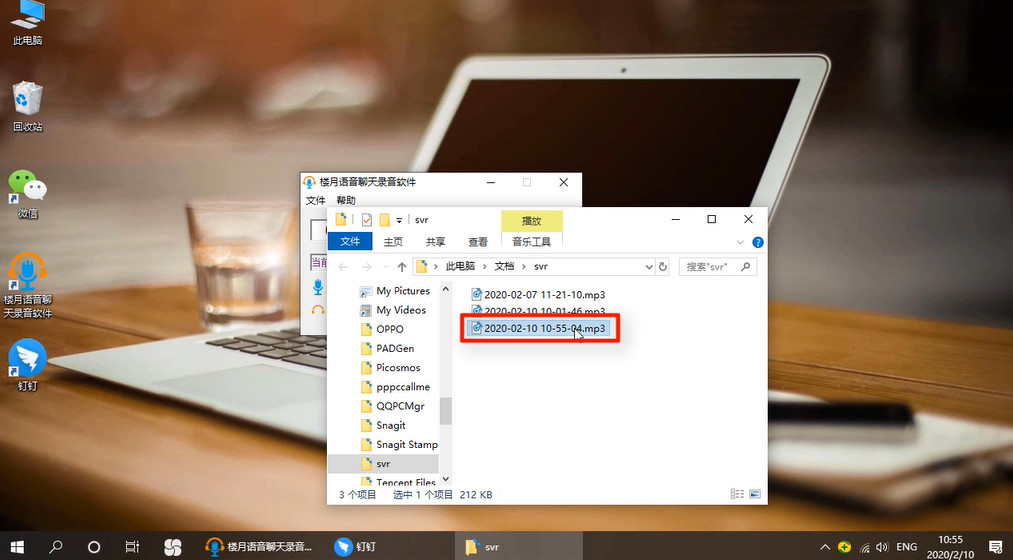Switch to 钉钉 taskbar button

[x=355, y=547]
